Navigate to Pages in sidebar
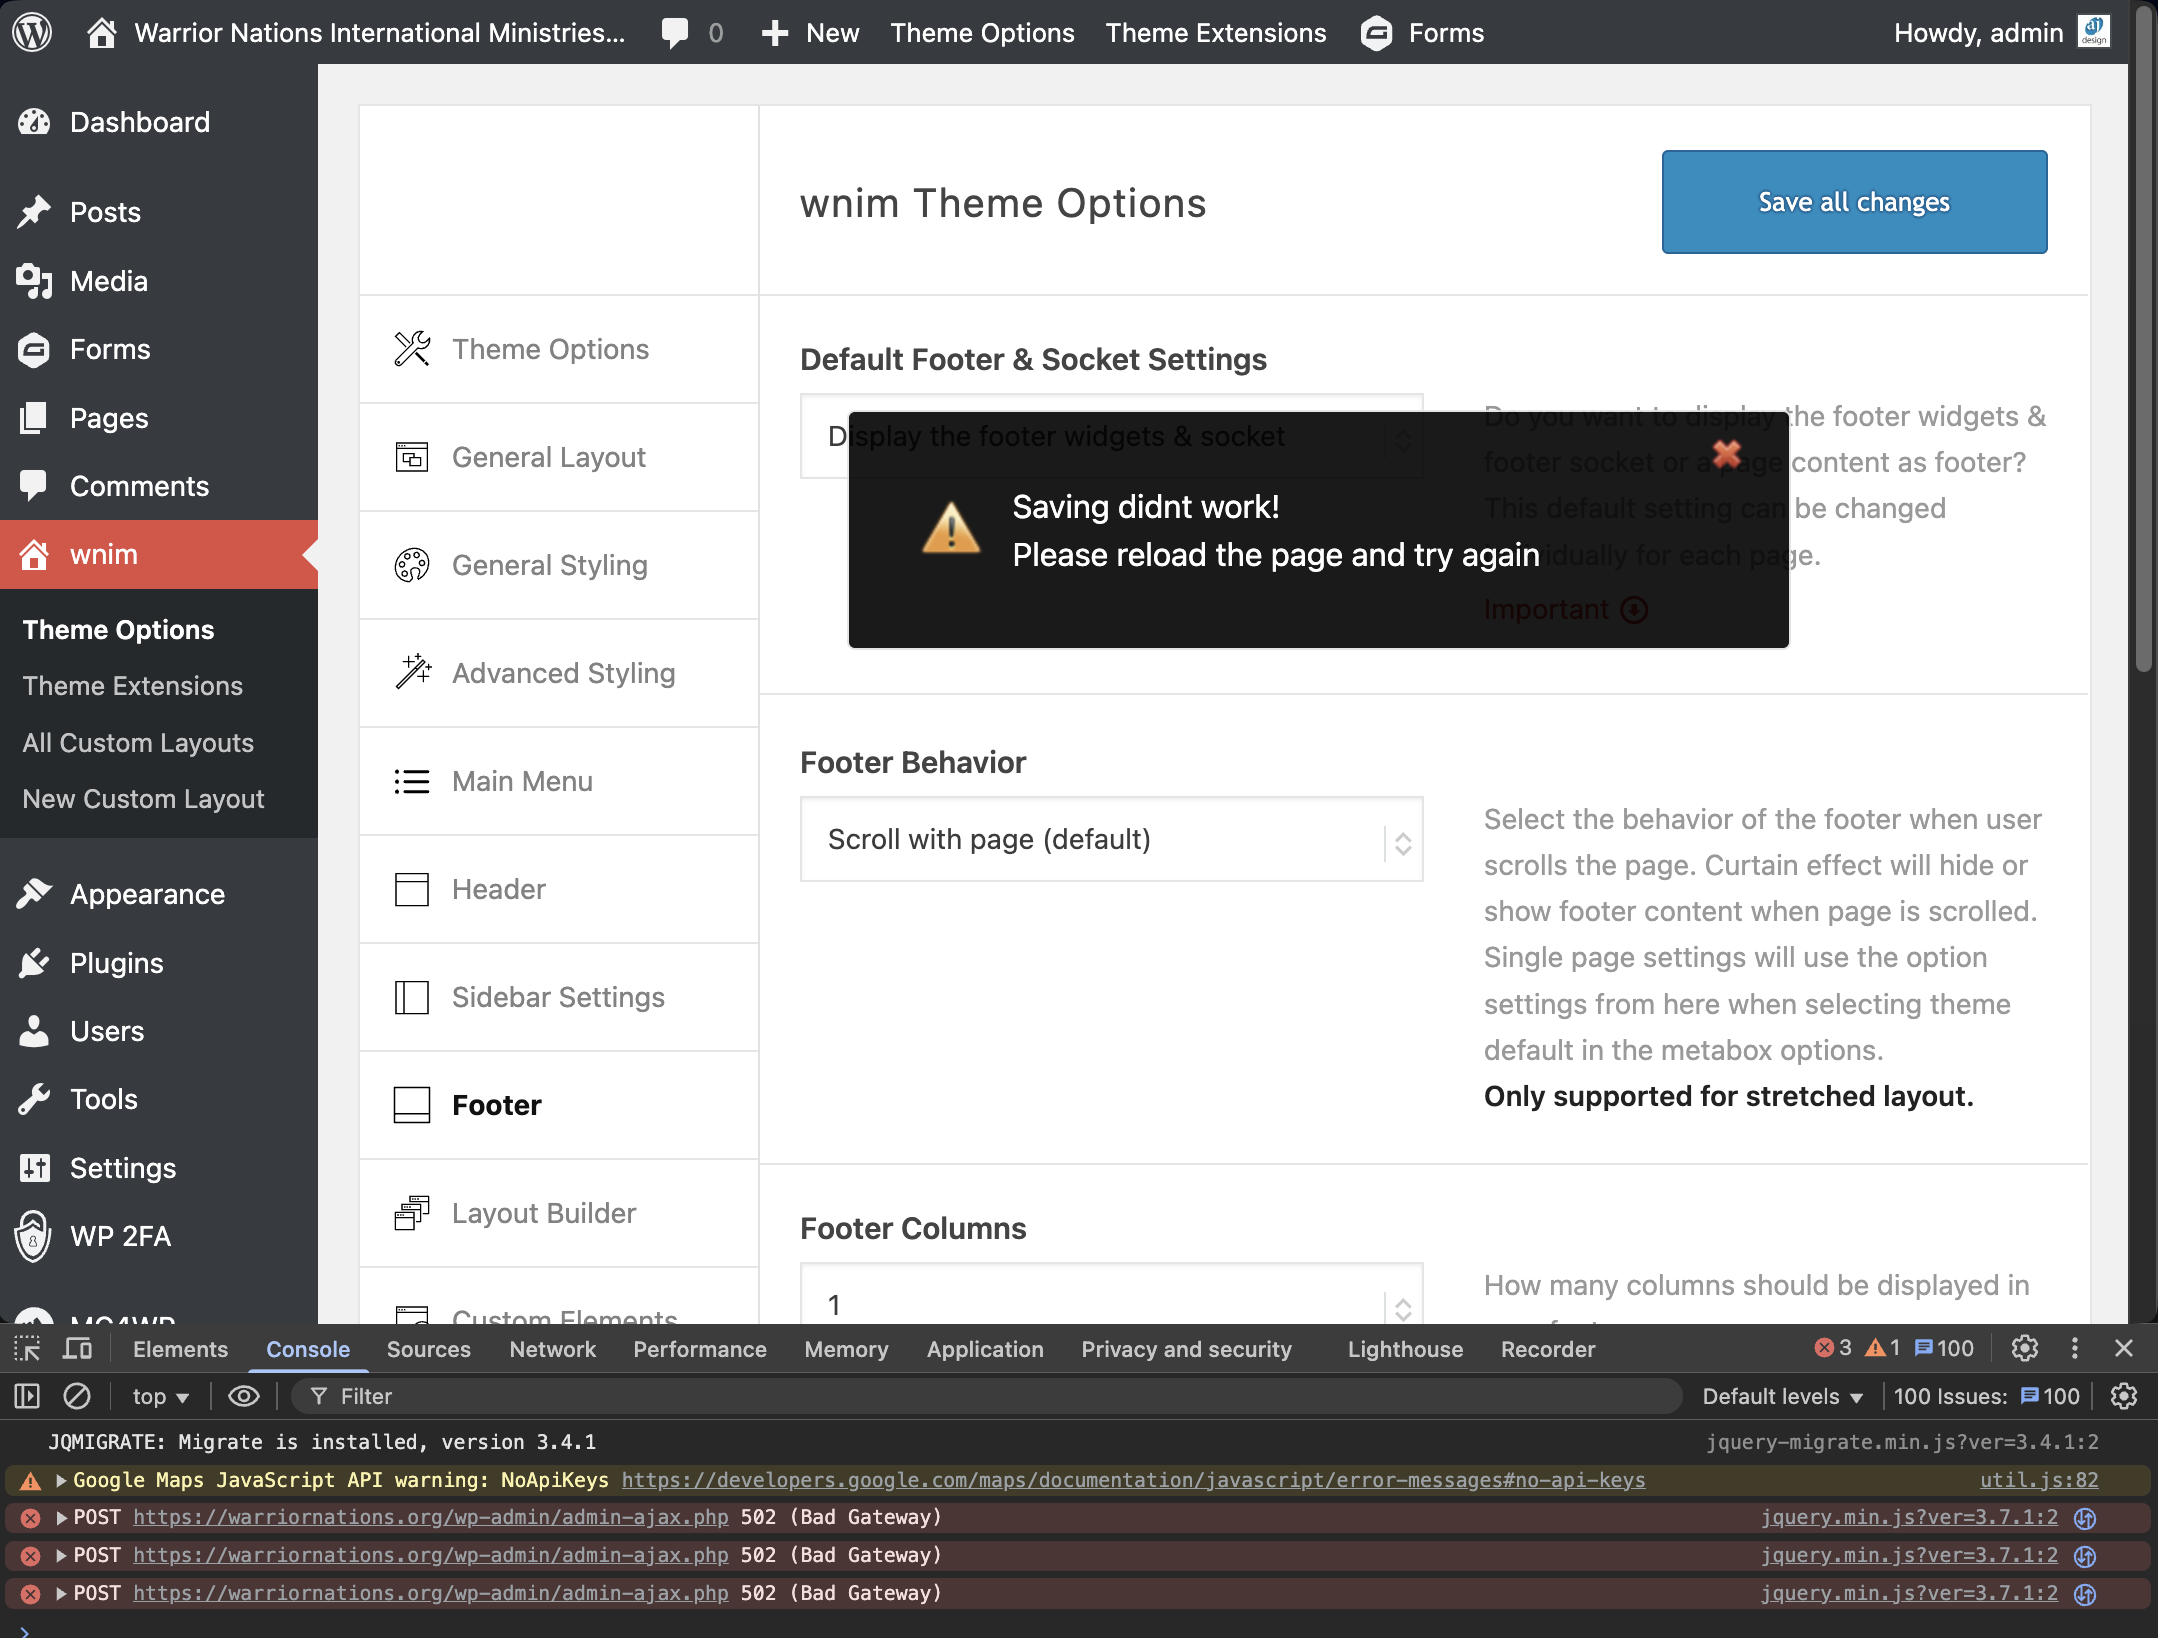Viewport: 2158px width, 1638px height. point(109,418)
